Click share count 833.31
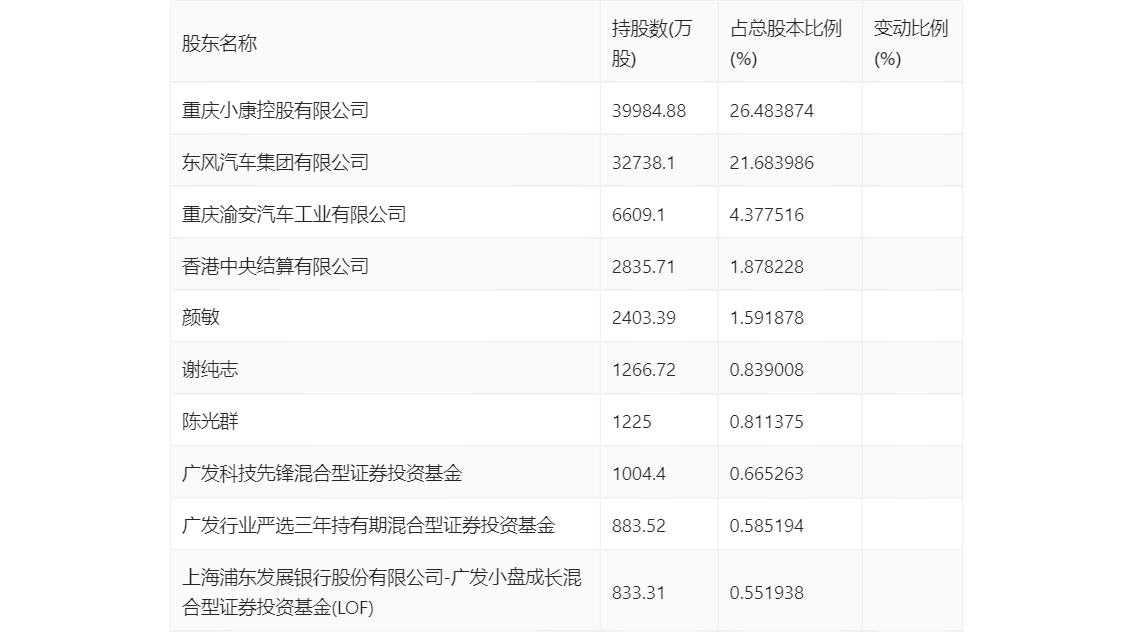The image size is (1134, 632). point(638,593)
